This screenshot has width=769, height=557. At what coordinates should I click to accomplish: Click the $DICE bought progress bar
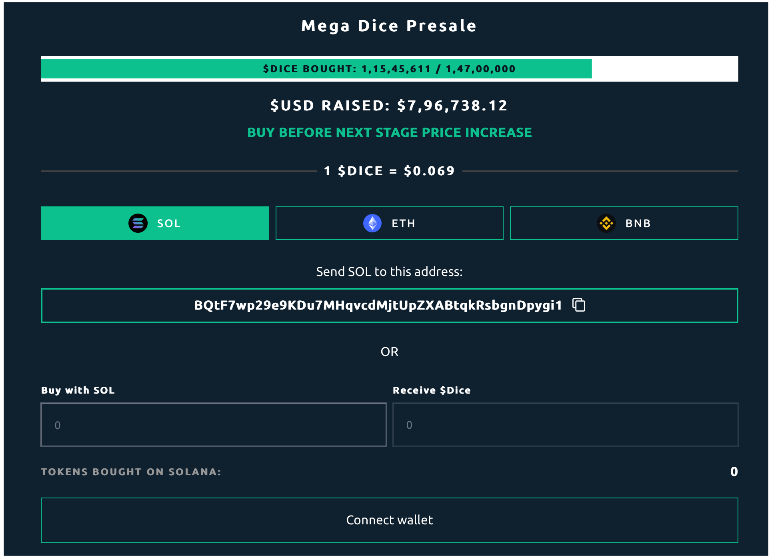click(389, 69)
